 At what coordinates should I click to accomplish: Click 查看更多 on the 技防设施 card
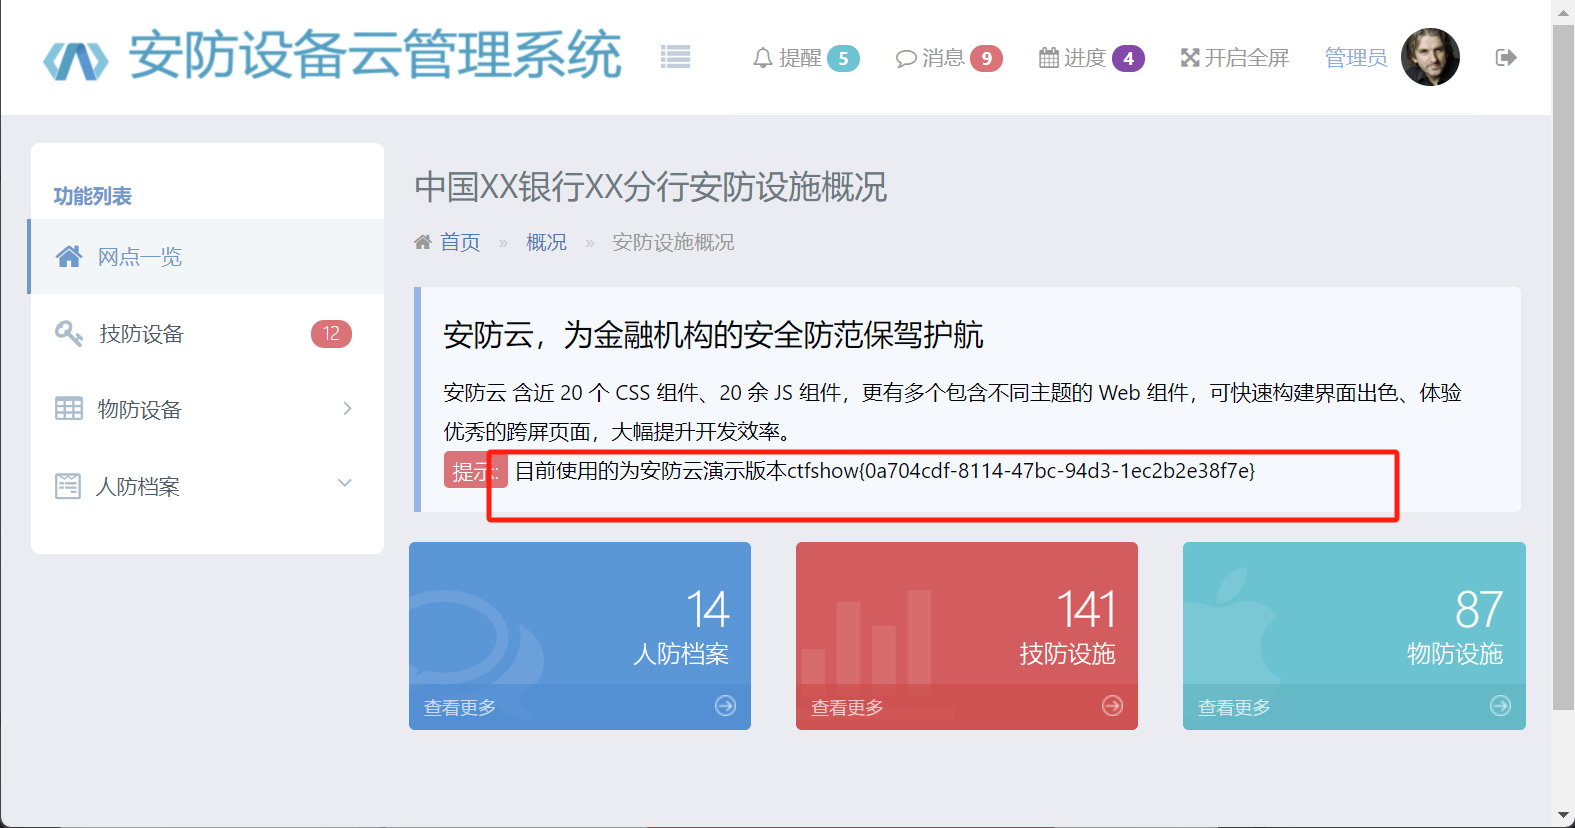point(847,708)
